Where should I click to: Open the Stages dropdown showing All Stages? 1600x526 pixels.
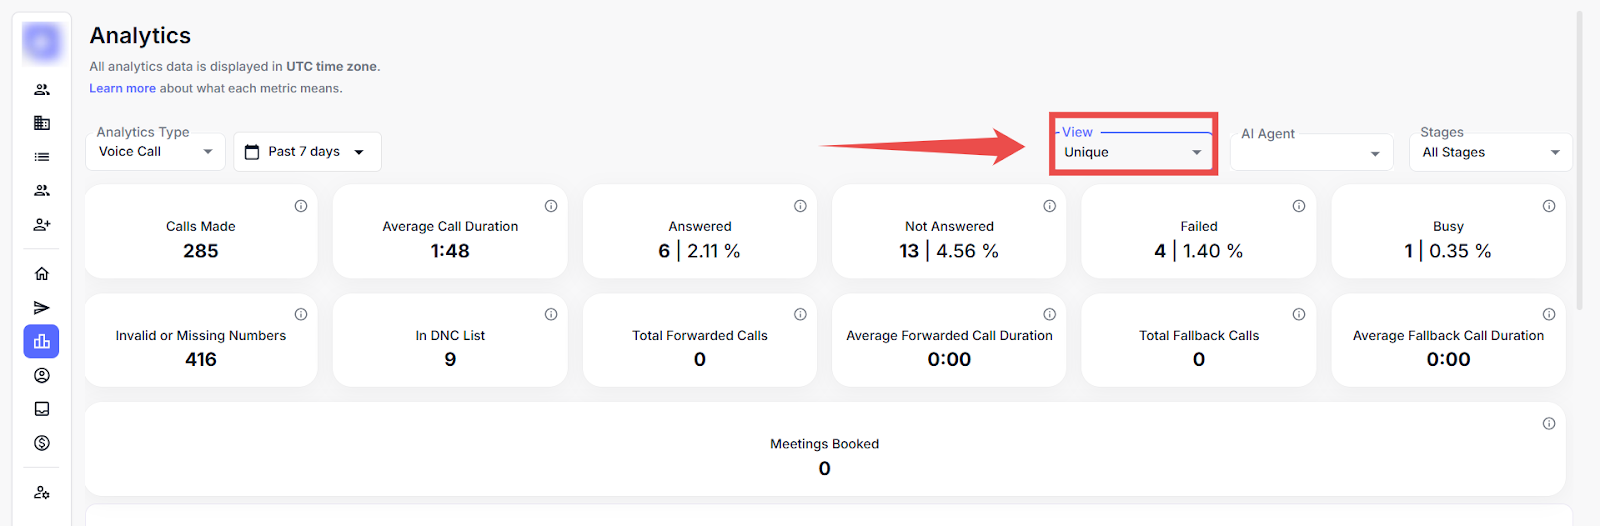[x=1490, y=152]
